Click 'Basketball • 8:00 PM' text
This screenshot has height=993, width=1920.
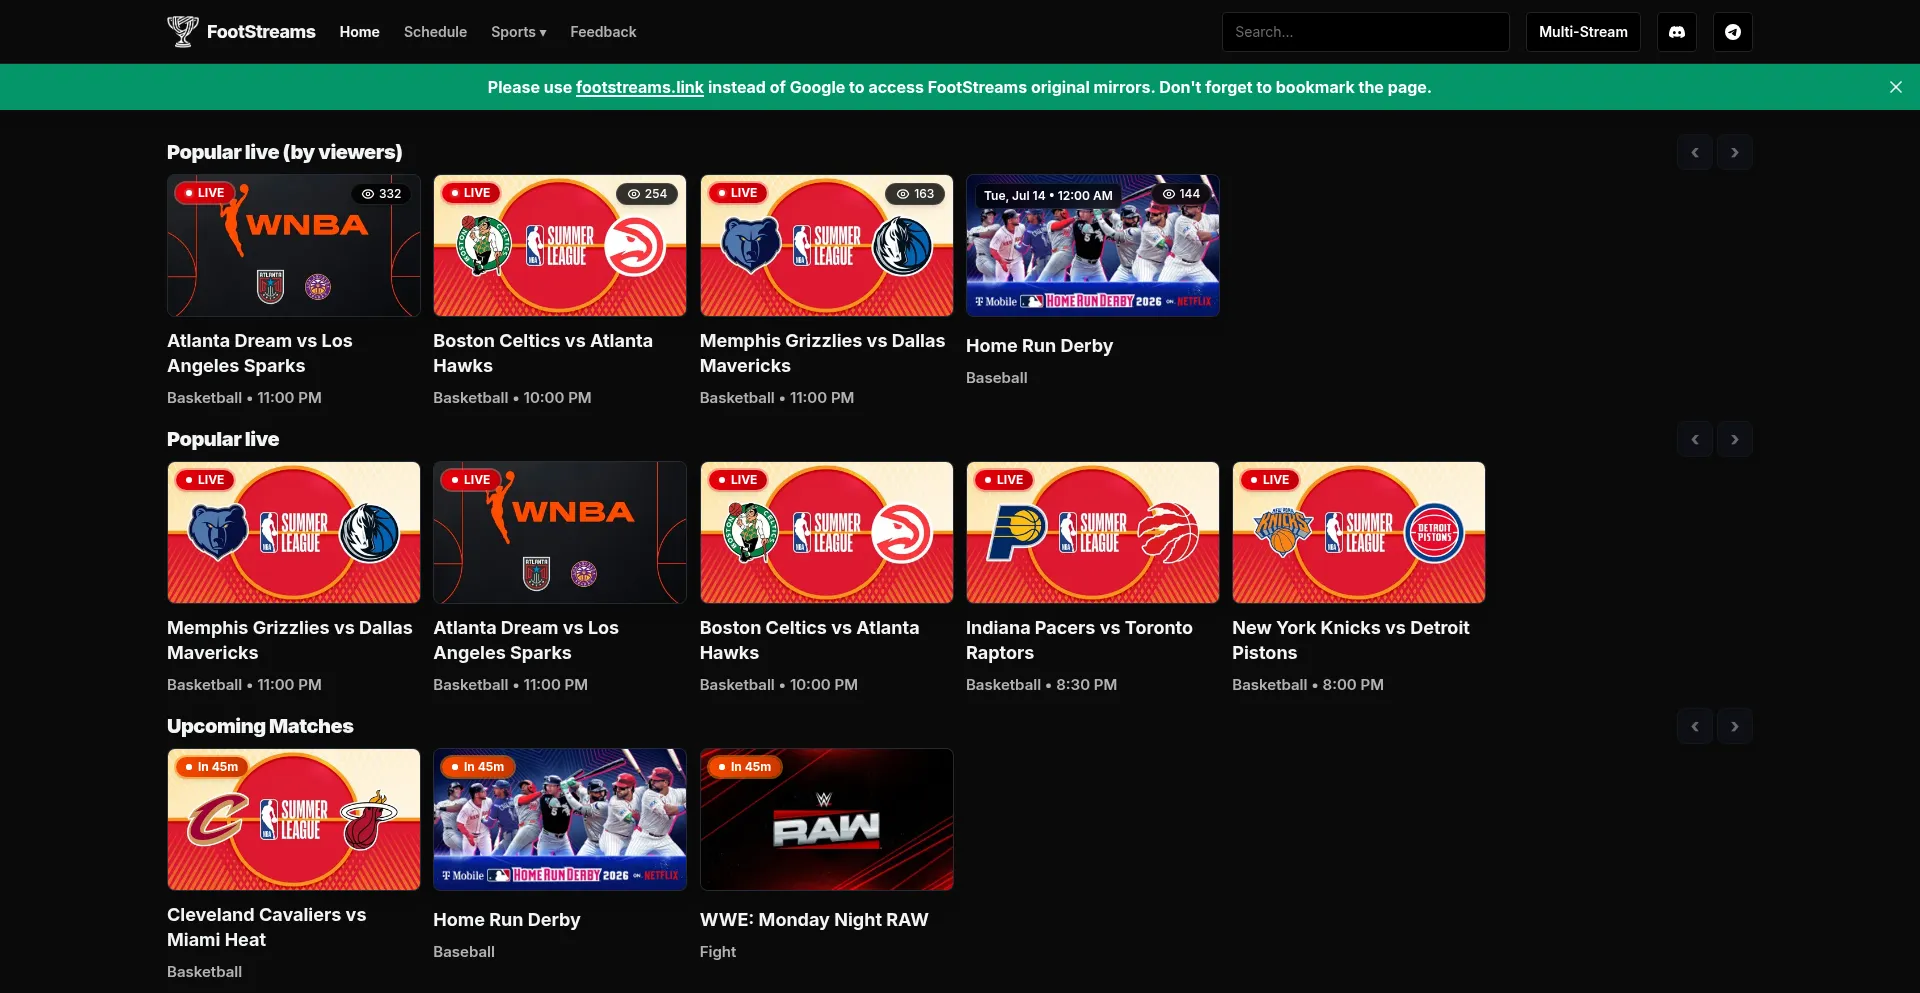point(1308,685)
